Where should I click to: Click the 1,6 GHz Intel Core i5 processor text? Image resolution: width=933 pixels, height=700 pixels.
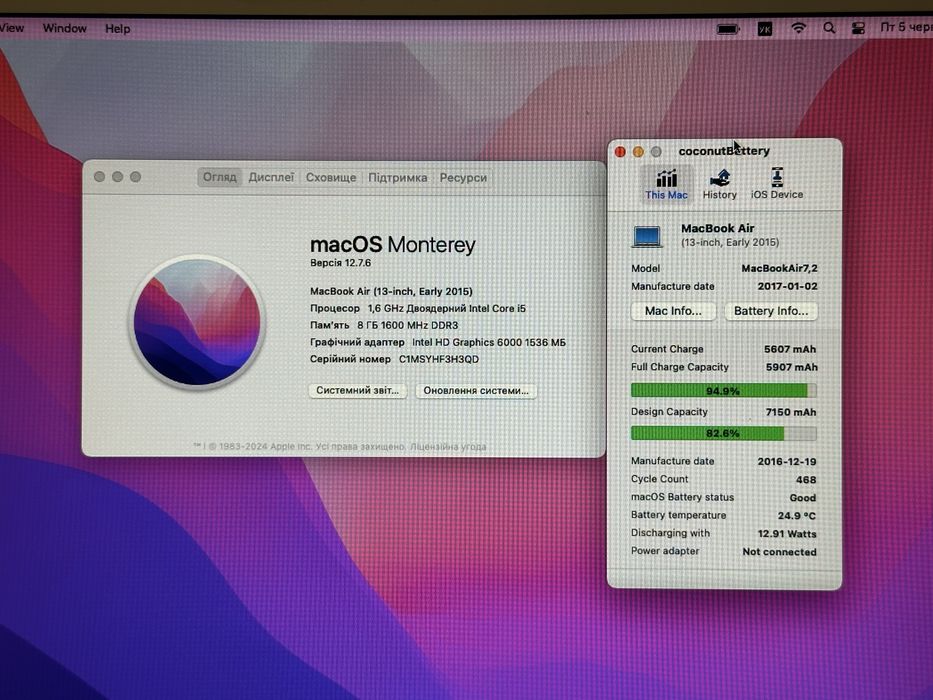[447, 308]
